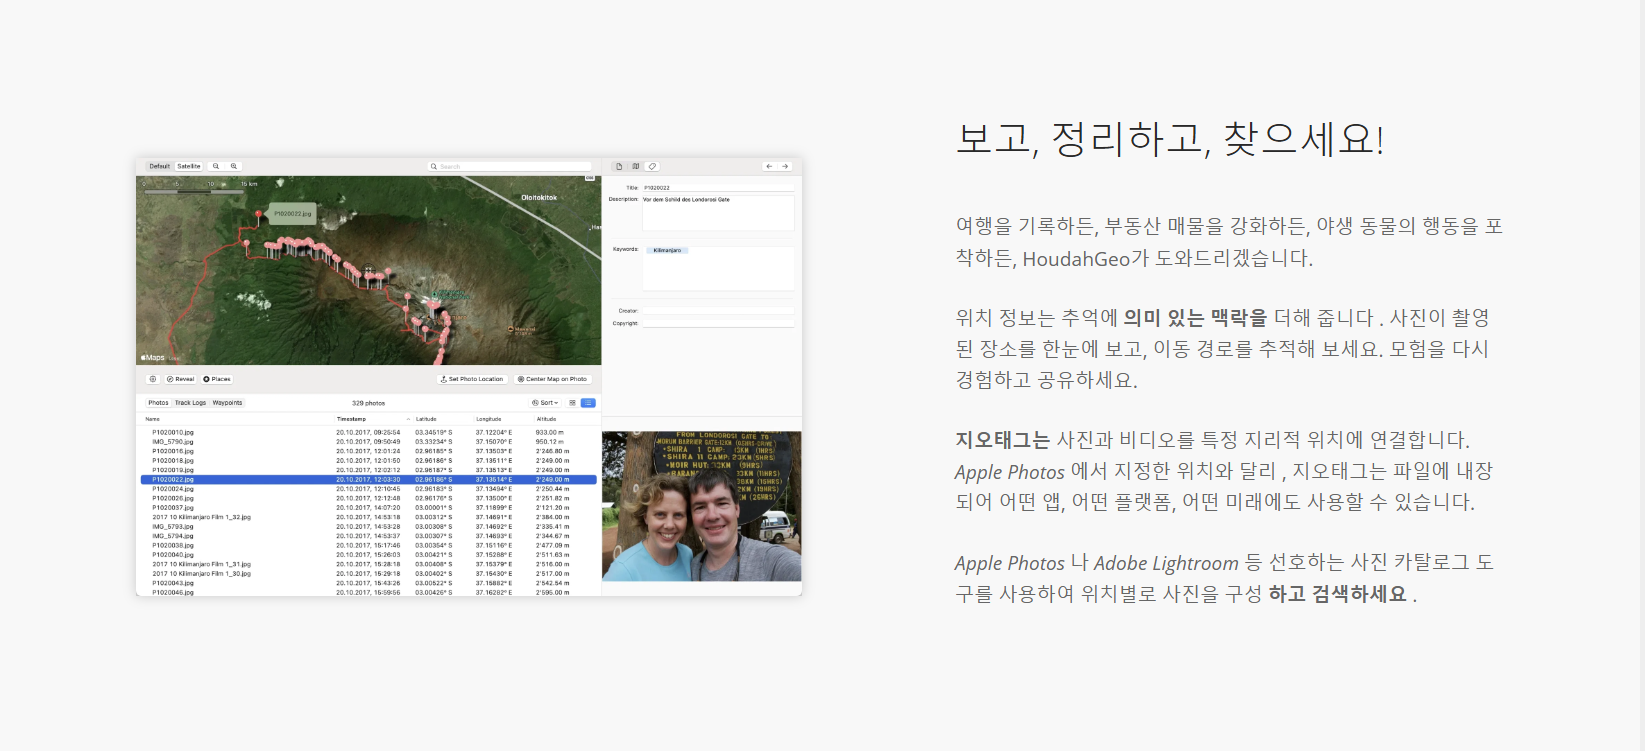The width and height of the screenshot is (1645, 751).
Task: Sort by Name column header
Action: tap(152, 419)
